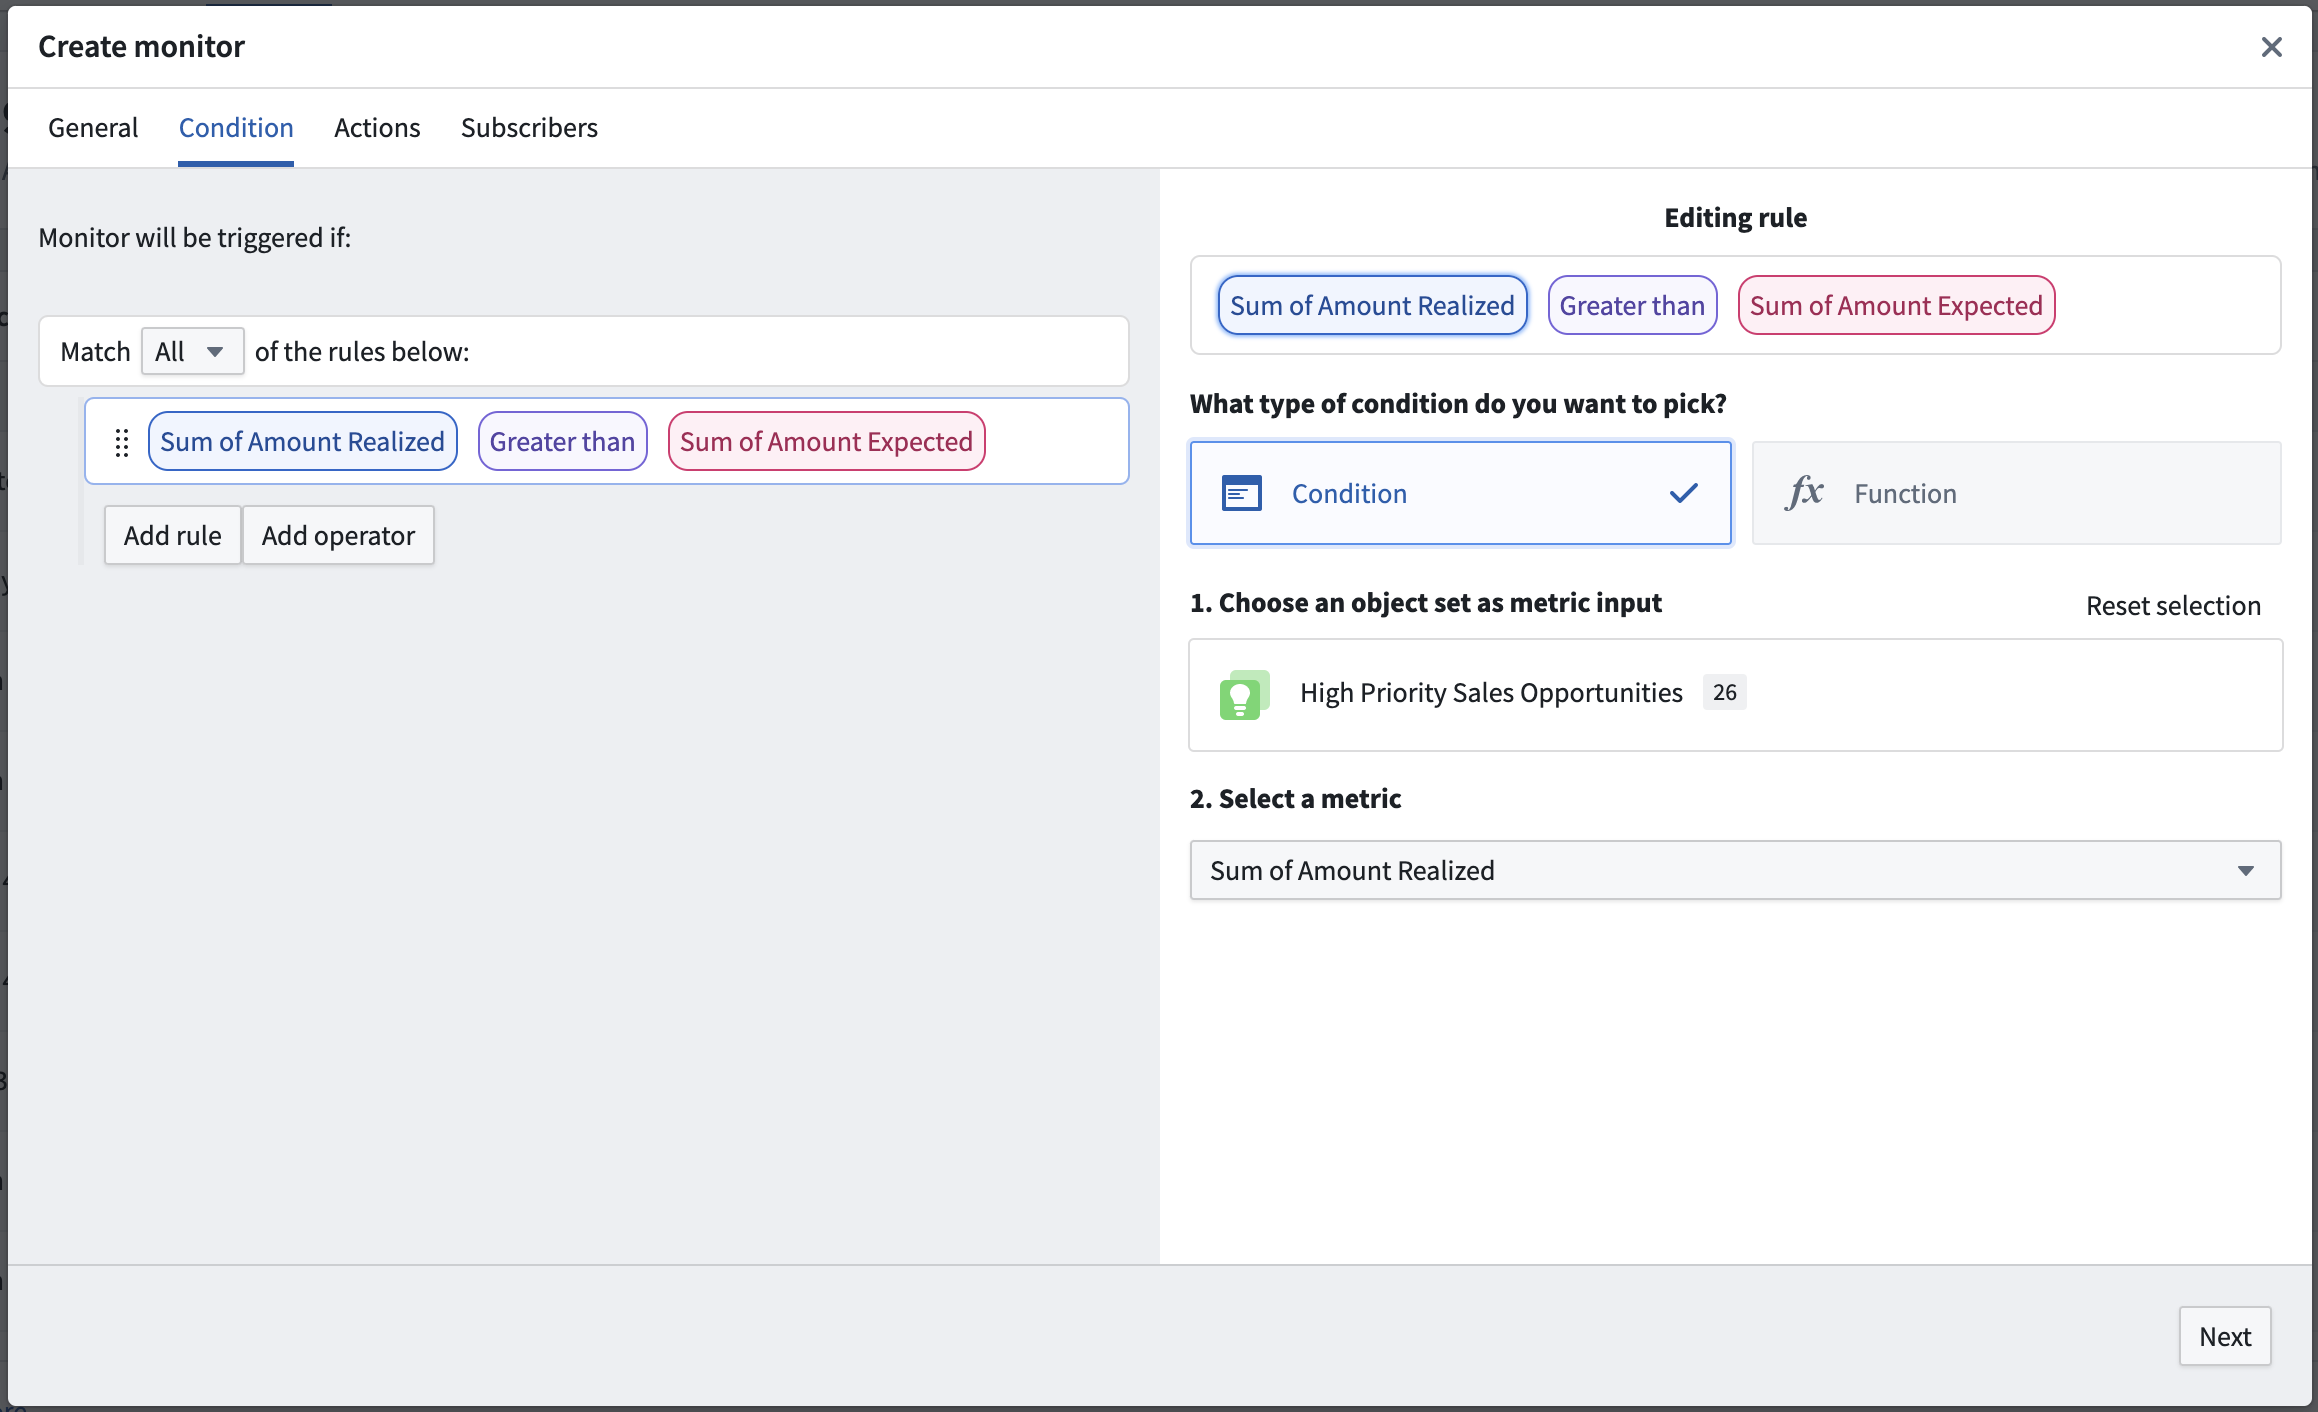Click the checkmark on Condition card

[1683, 493]
